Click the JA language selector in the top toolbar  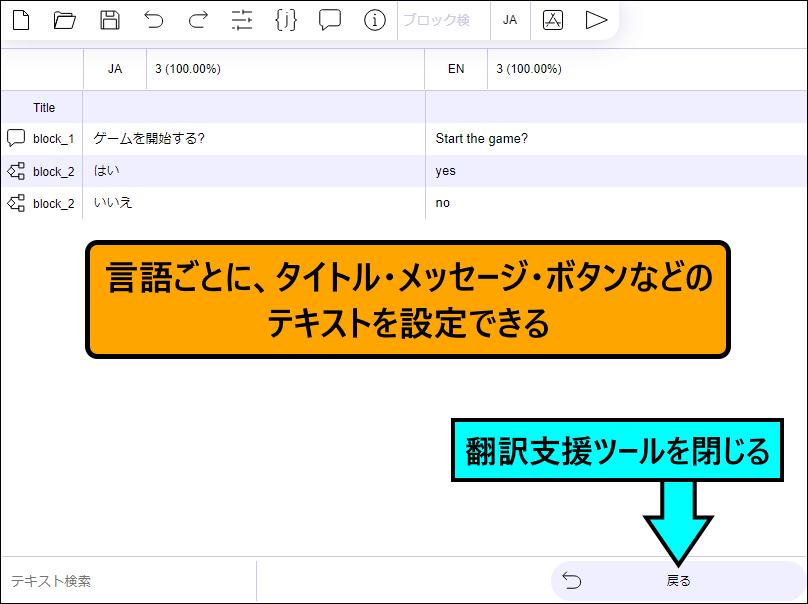pyautogui.click(x=510, y=20)
